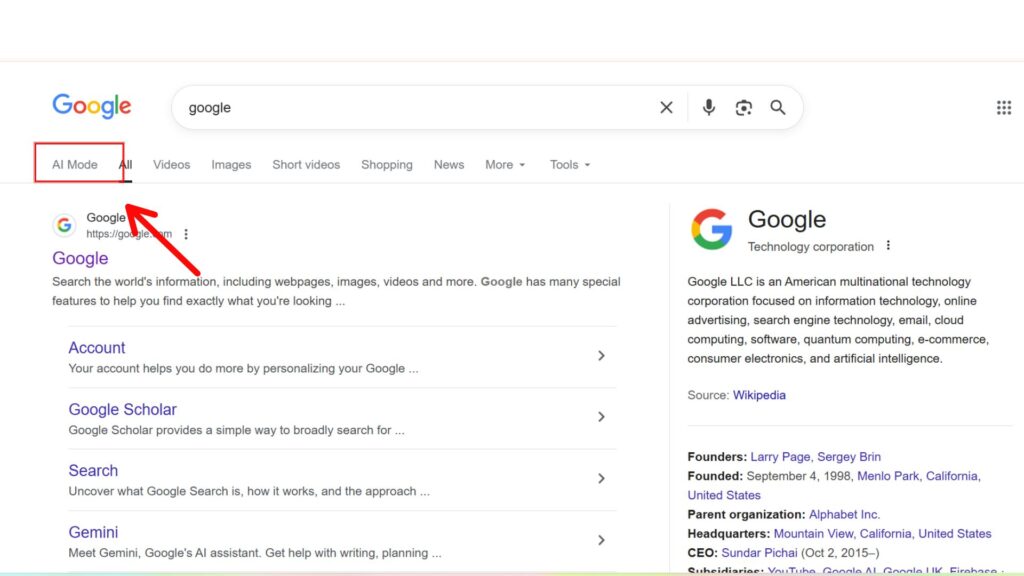This screenshot has width=1024, height=576.
Task: Expand the Google Scholar sitelink chevron
Action: [x=601, y=417]
